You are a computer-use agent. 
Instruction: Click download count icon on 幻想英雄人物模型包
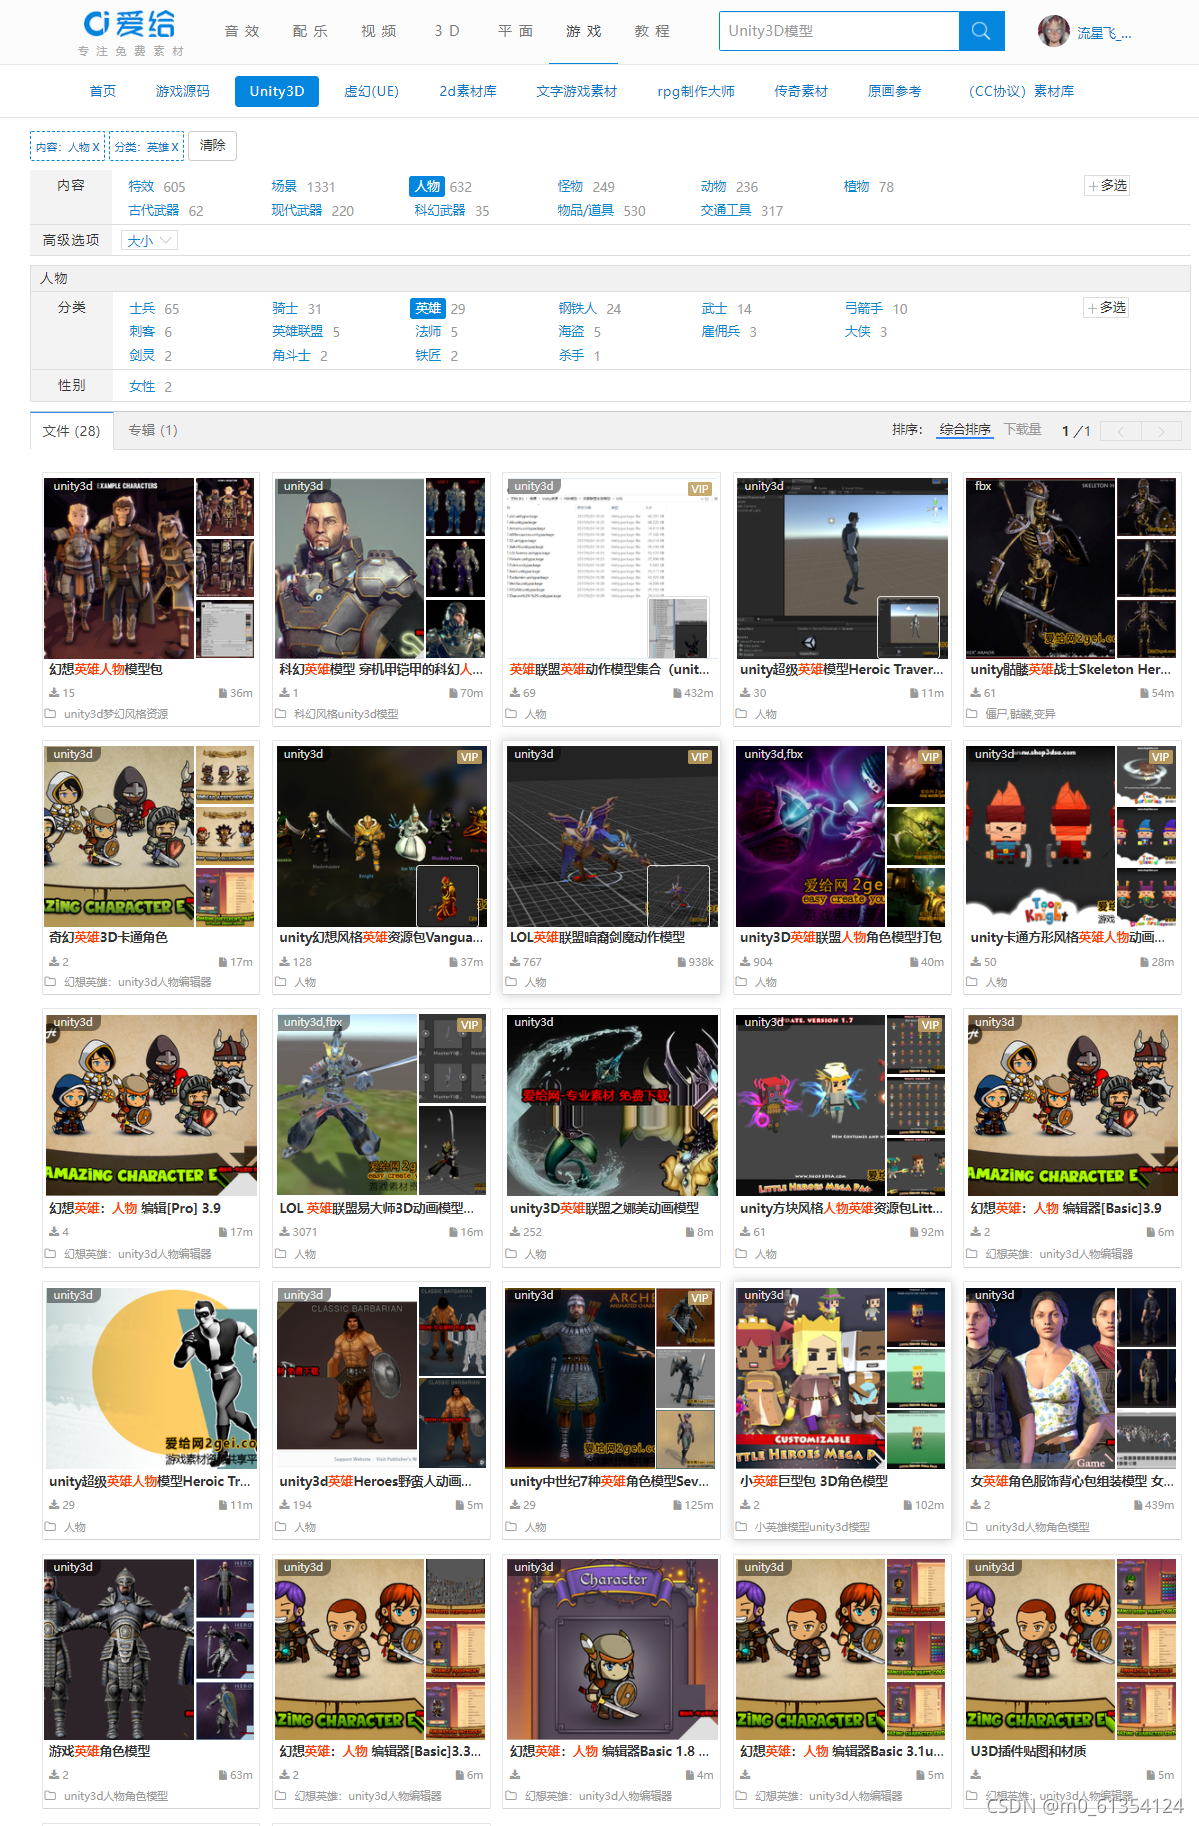click(54, 693)
